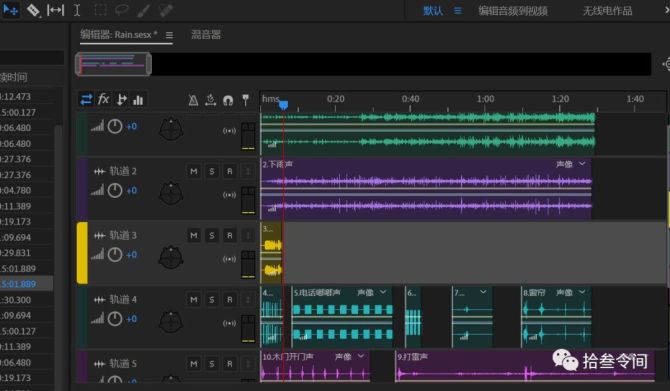
Task: Select the yellow clip 3 on 轨道 3
Action: [x=271, y=253]
